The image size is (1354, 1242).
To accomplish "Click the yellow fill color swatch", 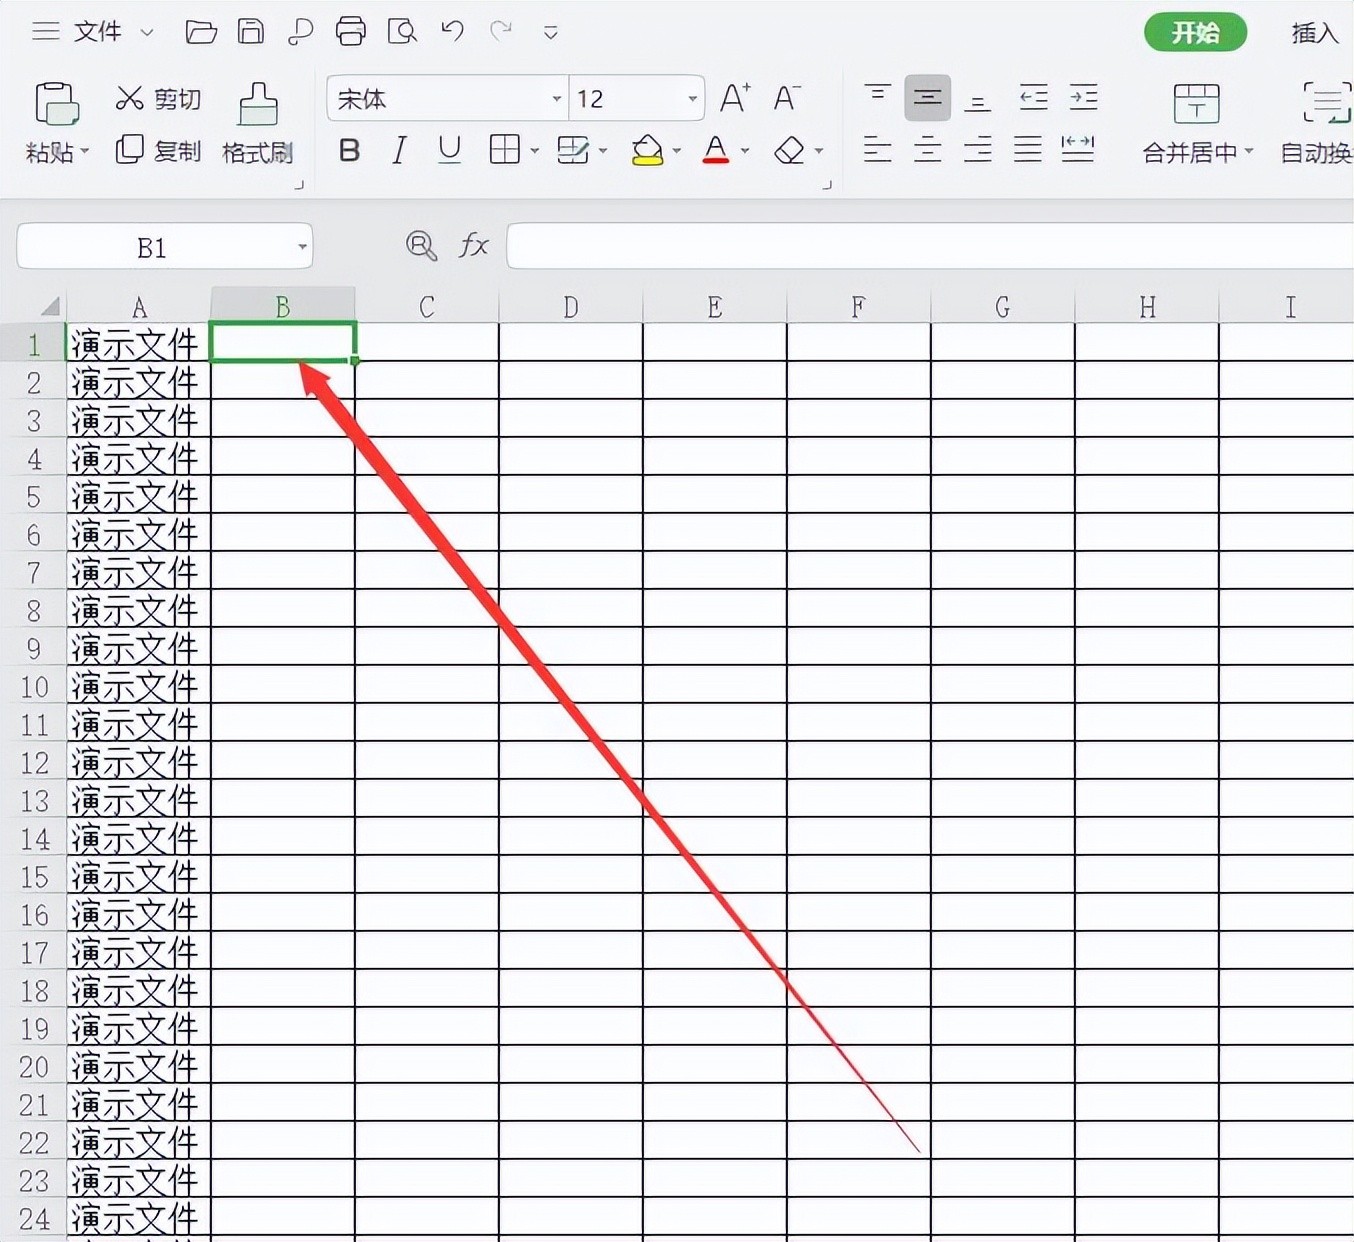I will pyautogui.click(x=647, y=151).
